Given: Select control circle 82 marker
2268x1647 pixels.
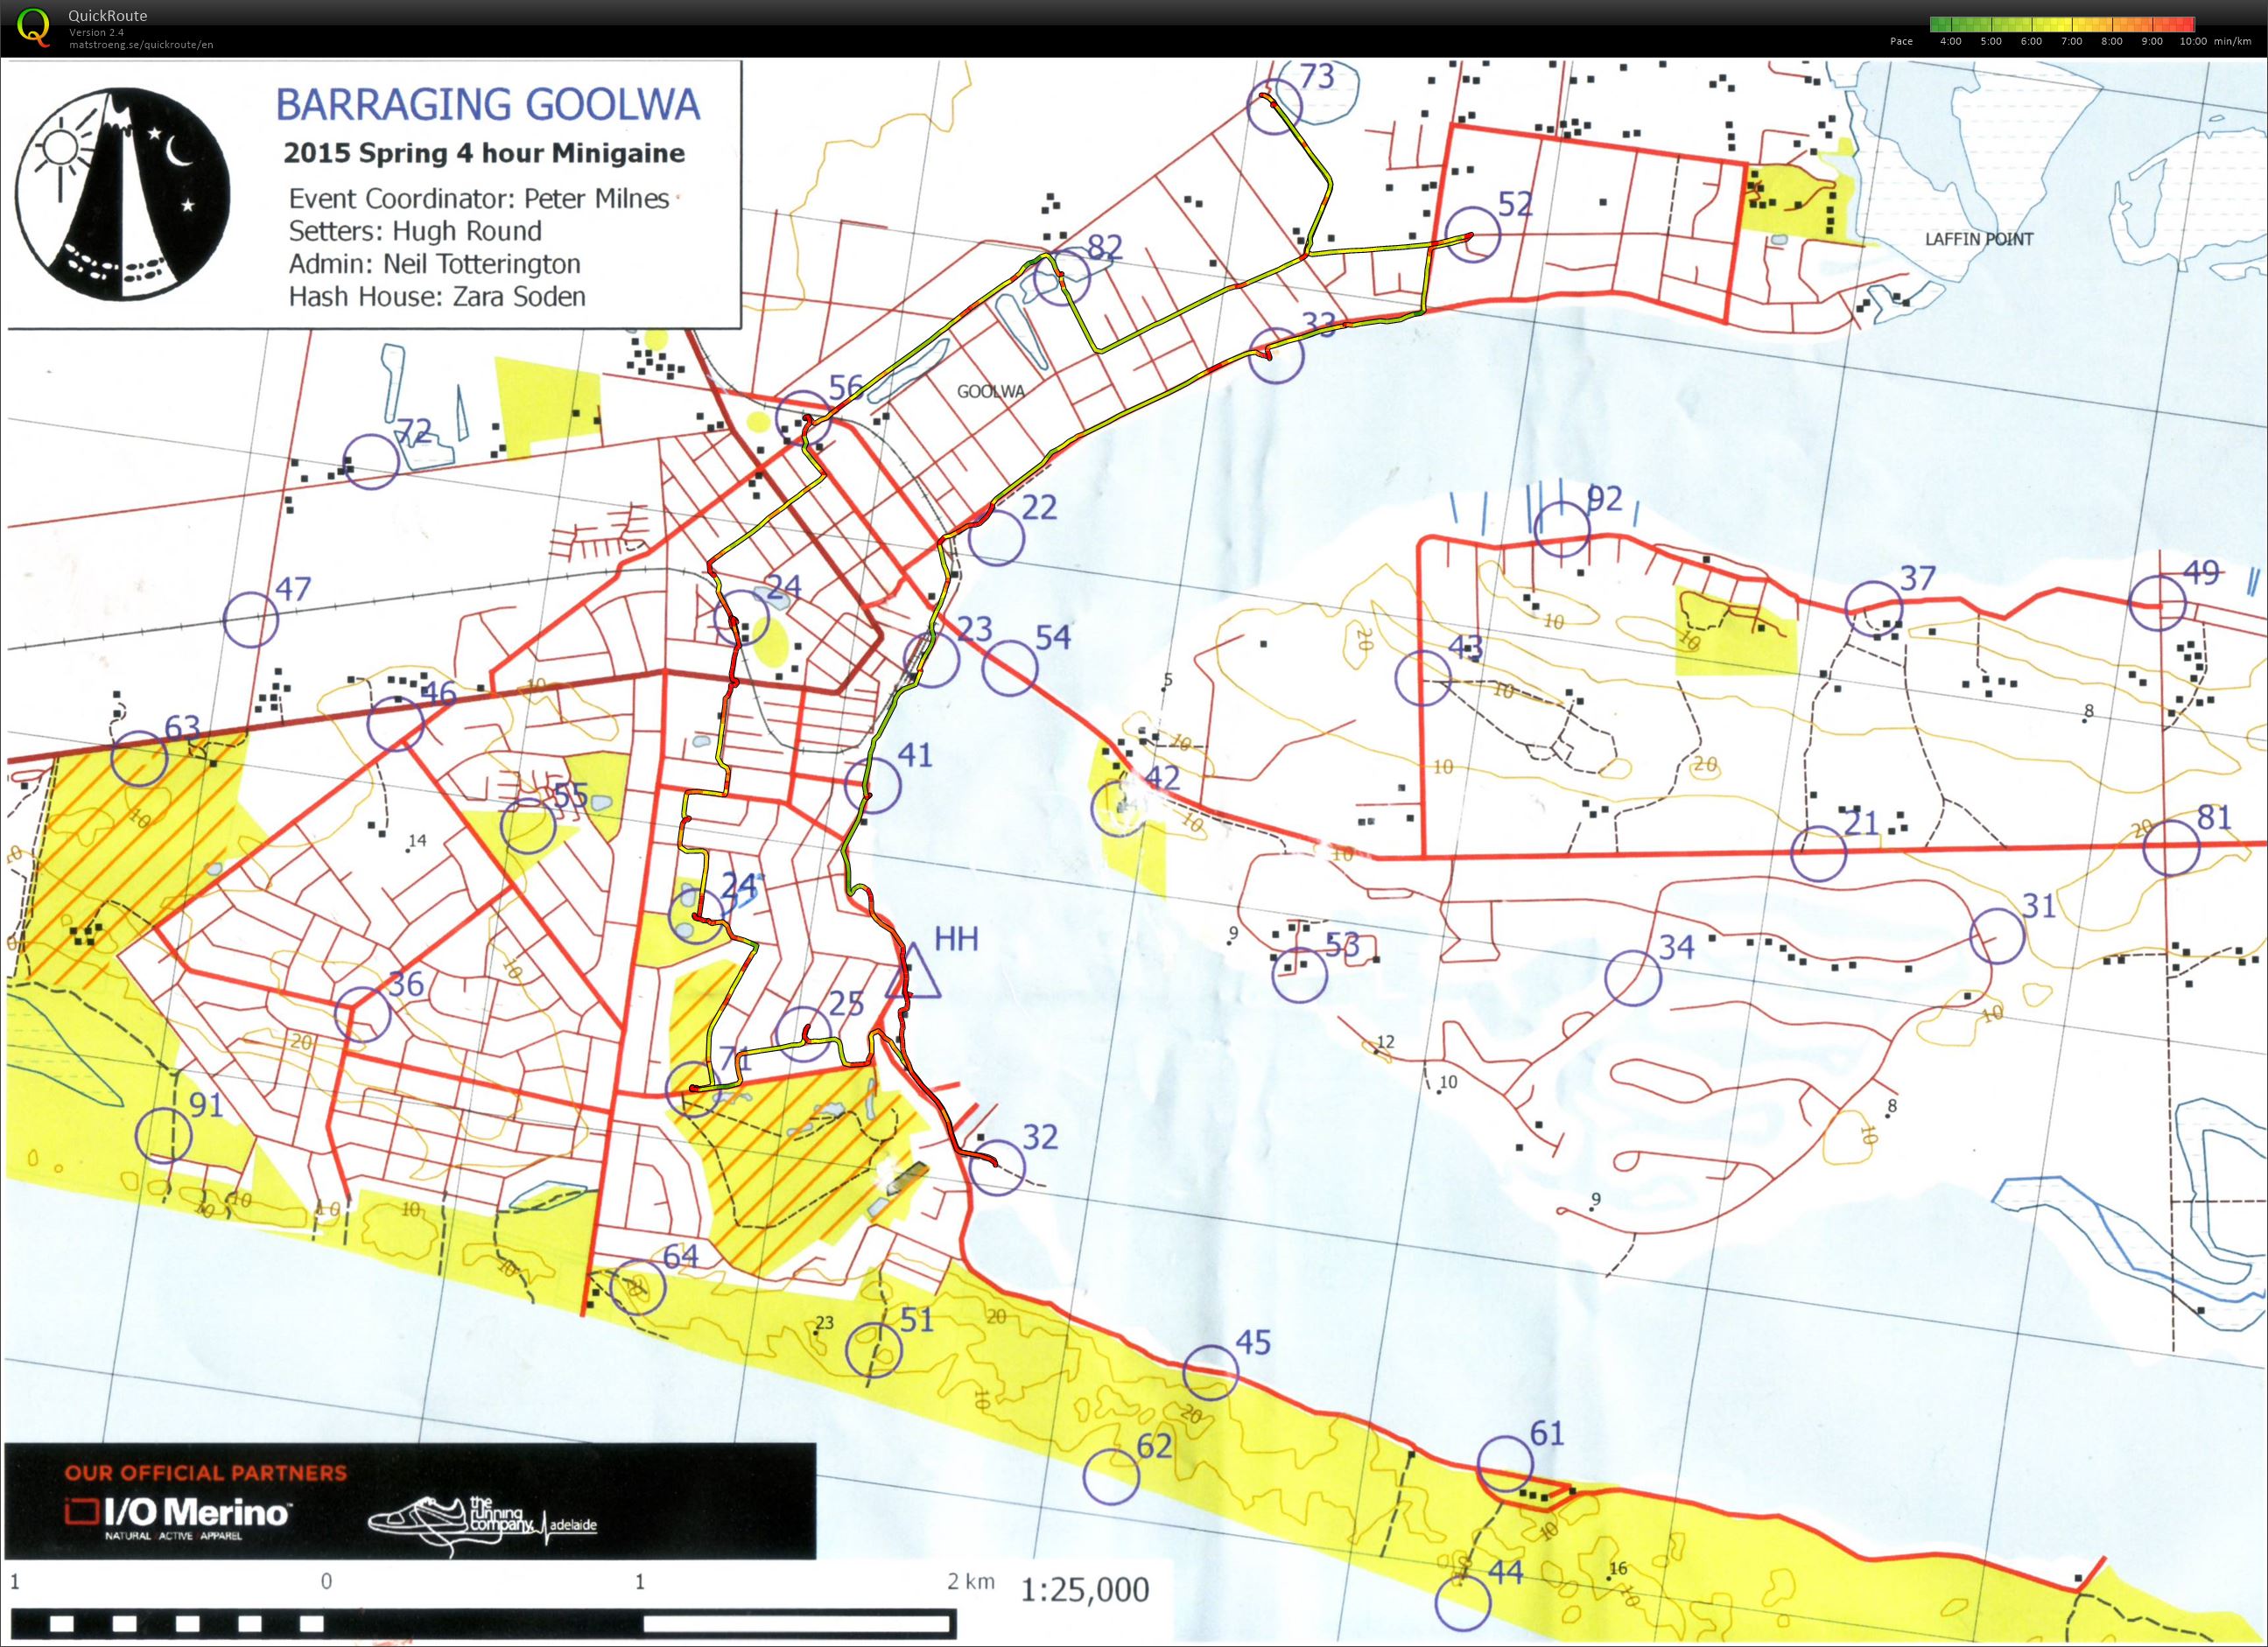Looking at the screenshot, I should (x=1061, y=276).
